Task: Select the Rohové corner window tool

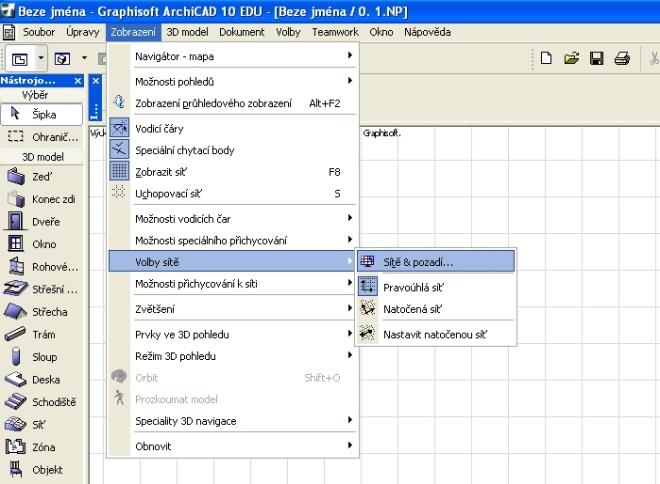Action: (x=42, y=267)
